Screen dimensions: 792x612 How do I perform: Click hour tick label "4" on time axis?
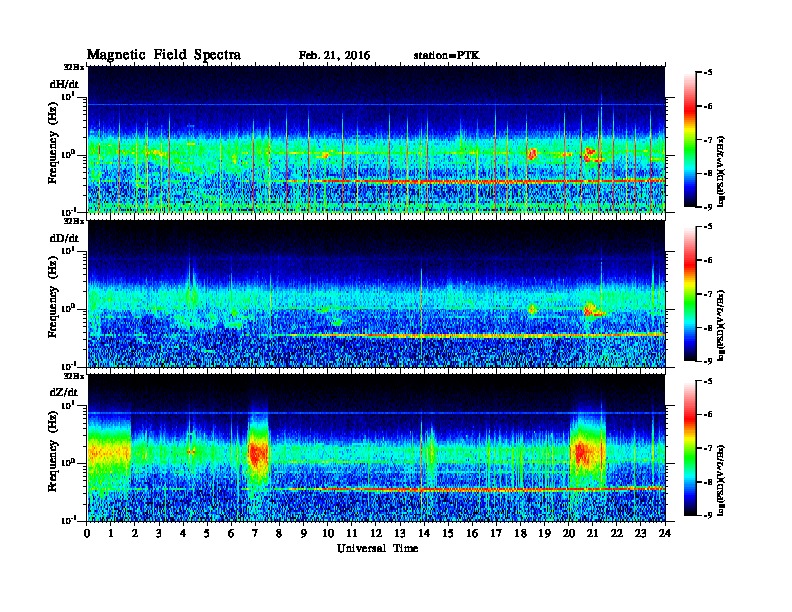[x=183, y=533]
